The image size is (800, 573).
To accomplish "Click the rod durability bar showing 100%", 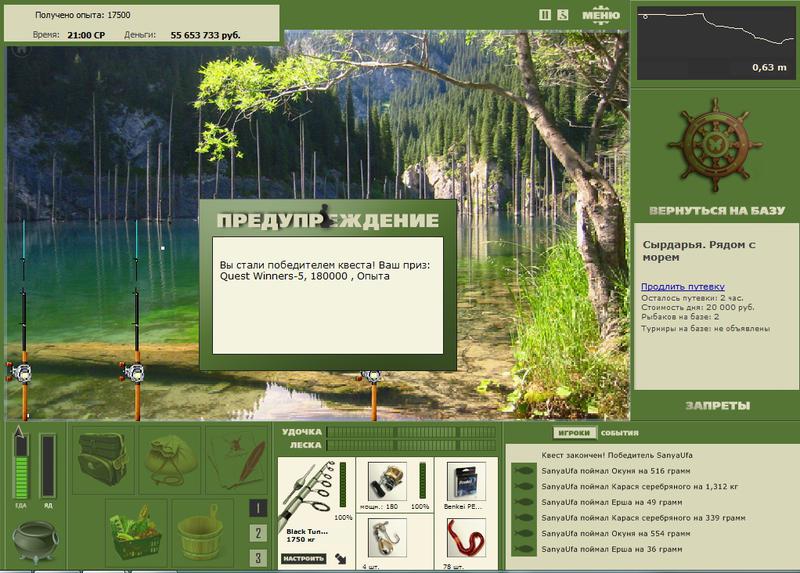I will (x=343, y=485).
